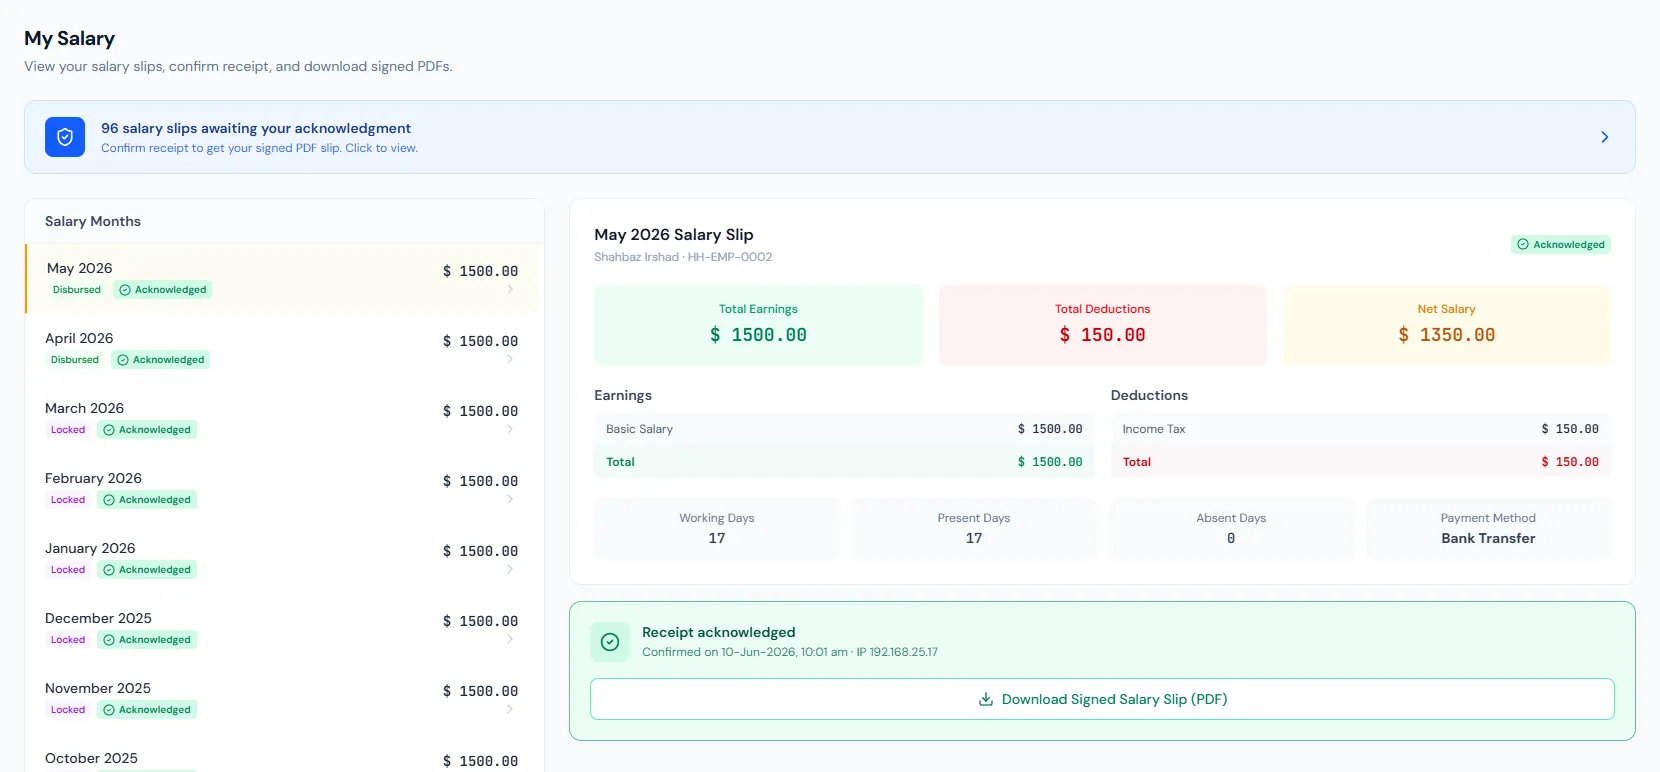
Task: Click the chevron on the May 2026 row
Action: (x=510, y=289)
